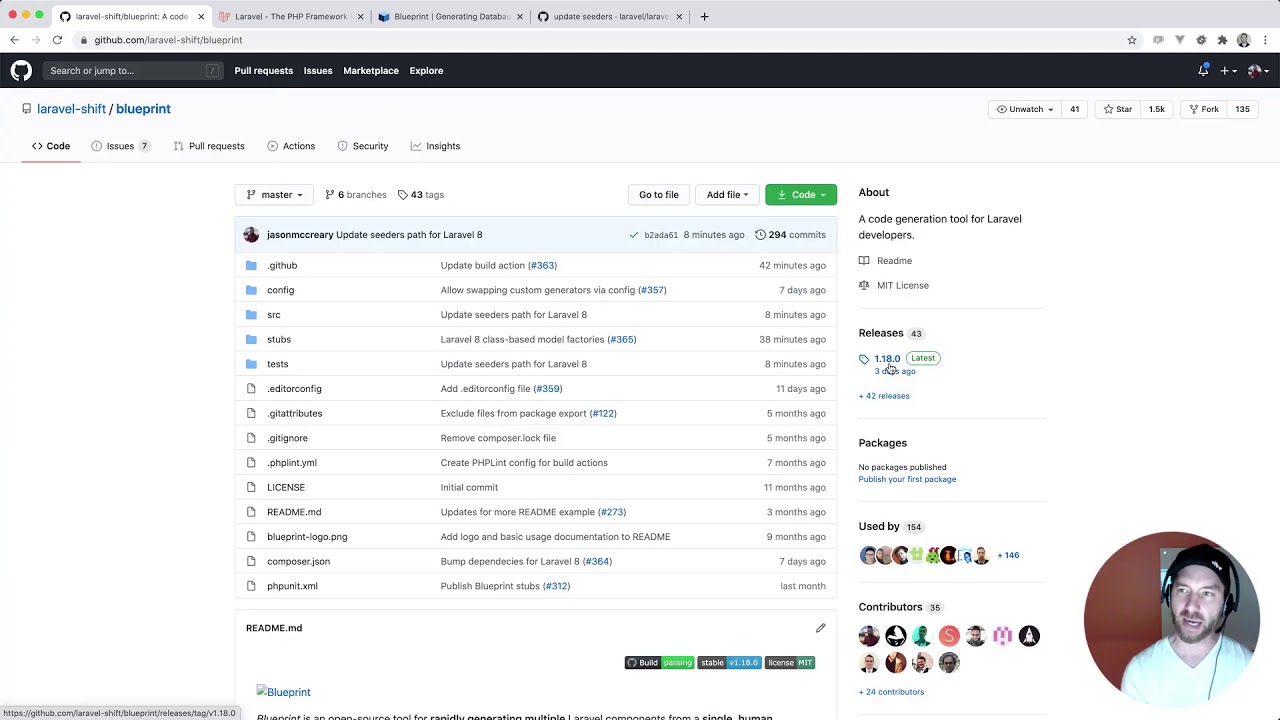Open the user profile avatar menu
Viewport: 1280px width, 720px height.
[x=1258, y=71]
